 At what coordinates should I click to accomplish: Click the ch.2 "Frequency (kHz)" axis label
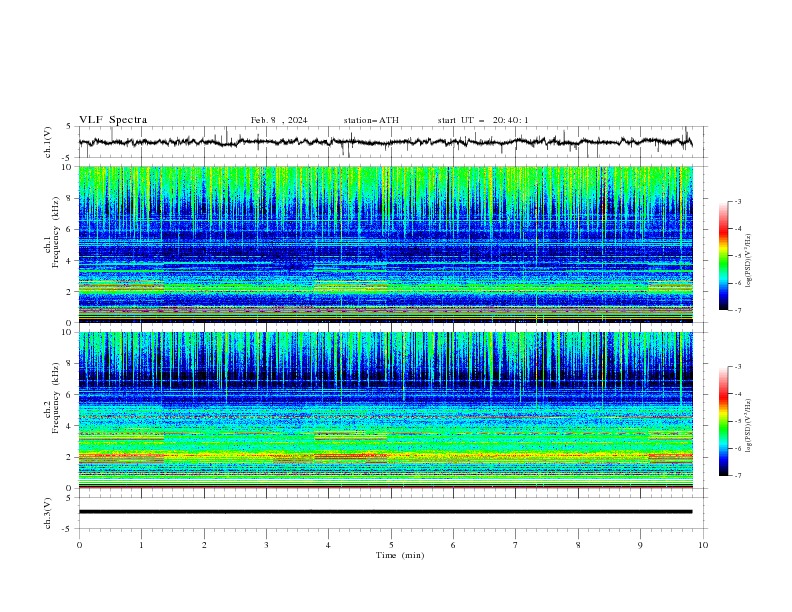coord(55,398)
